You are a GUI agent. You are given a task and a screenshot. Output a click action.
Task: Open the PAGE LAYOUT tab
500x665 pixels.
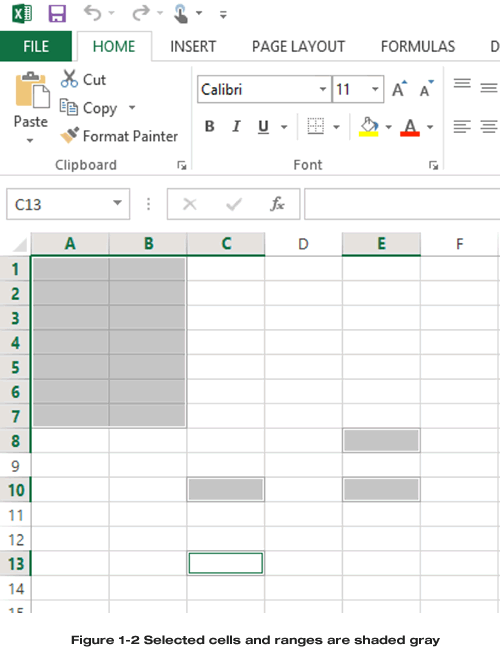click(298, 46)
